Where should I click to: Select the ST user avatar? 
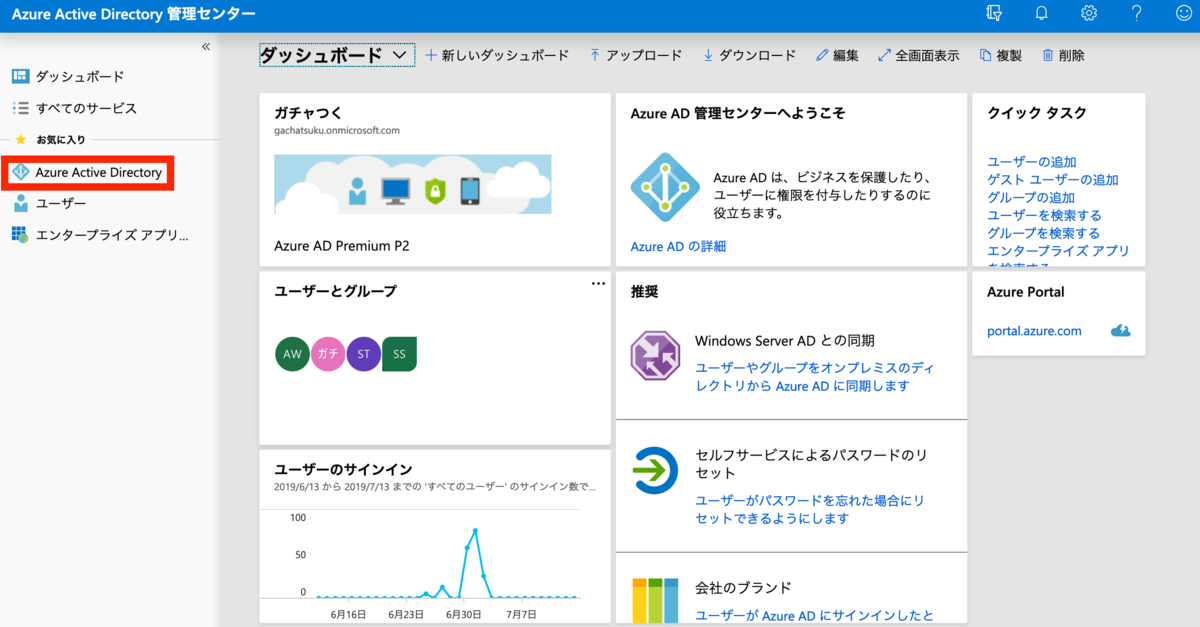[363, 354]
